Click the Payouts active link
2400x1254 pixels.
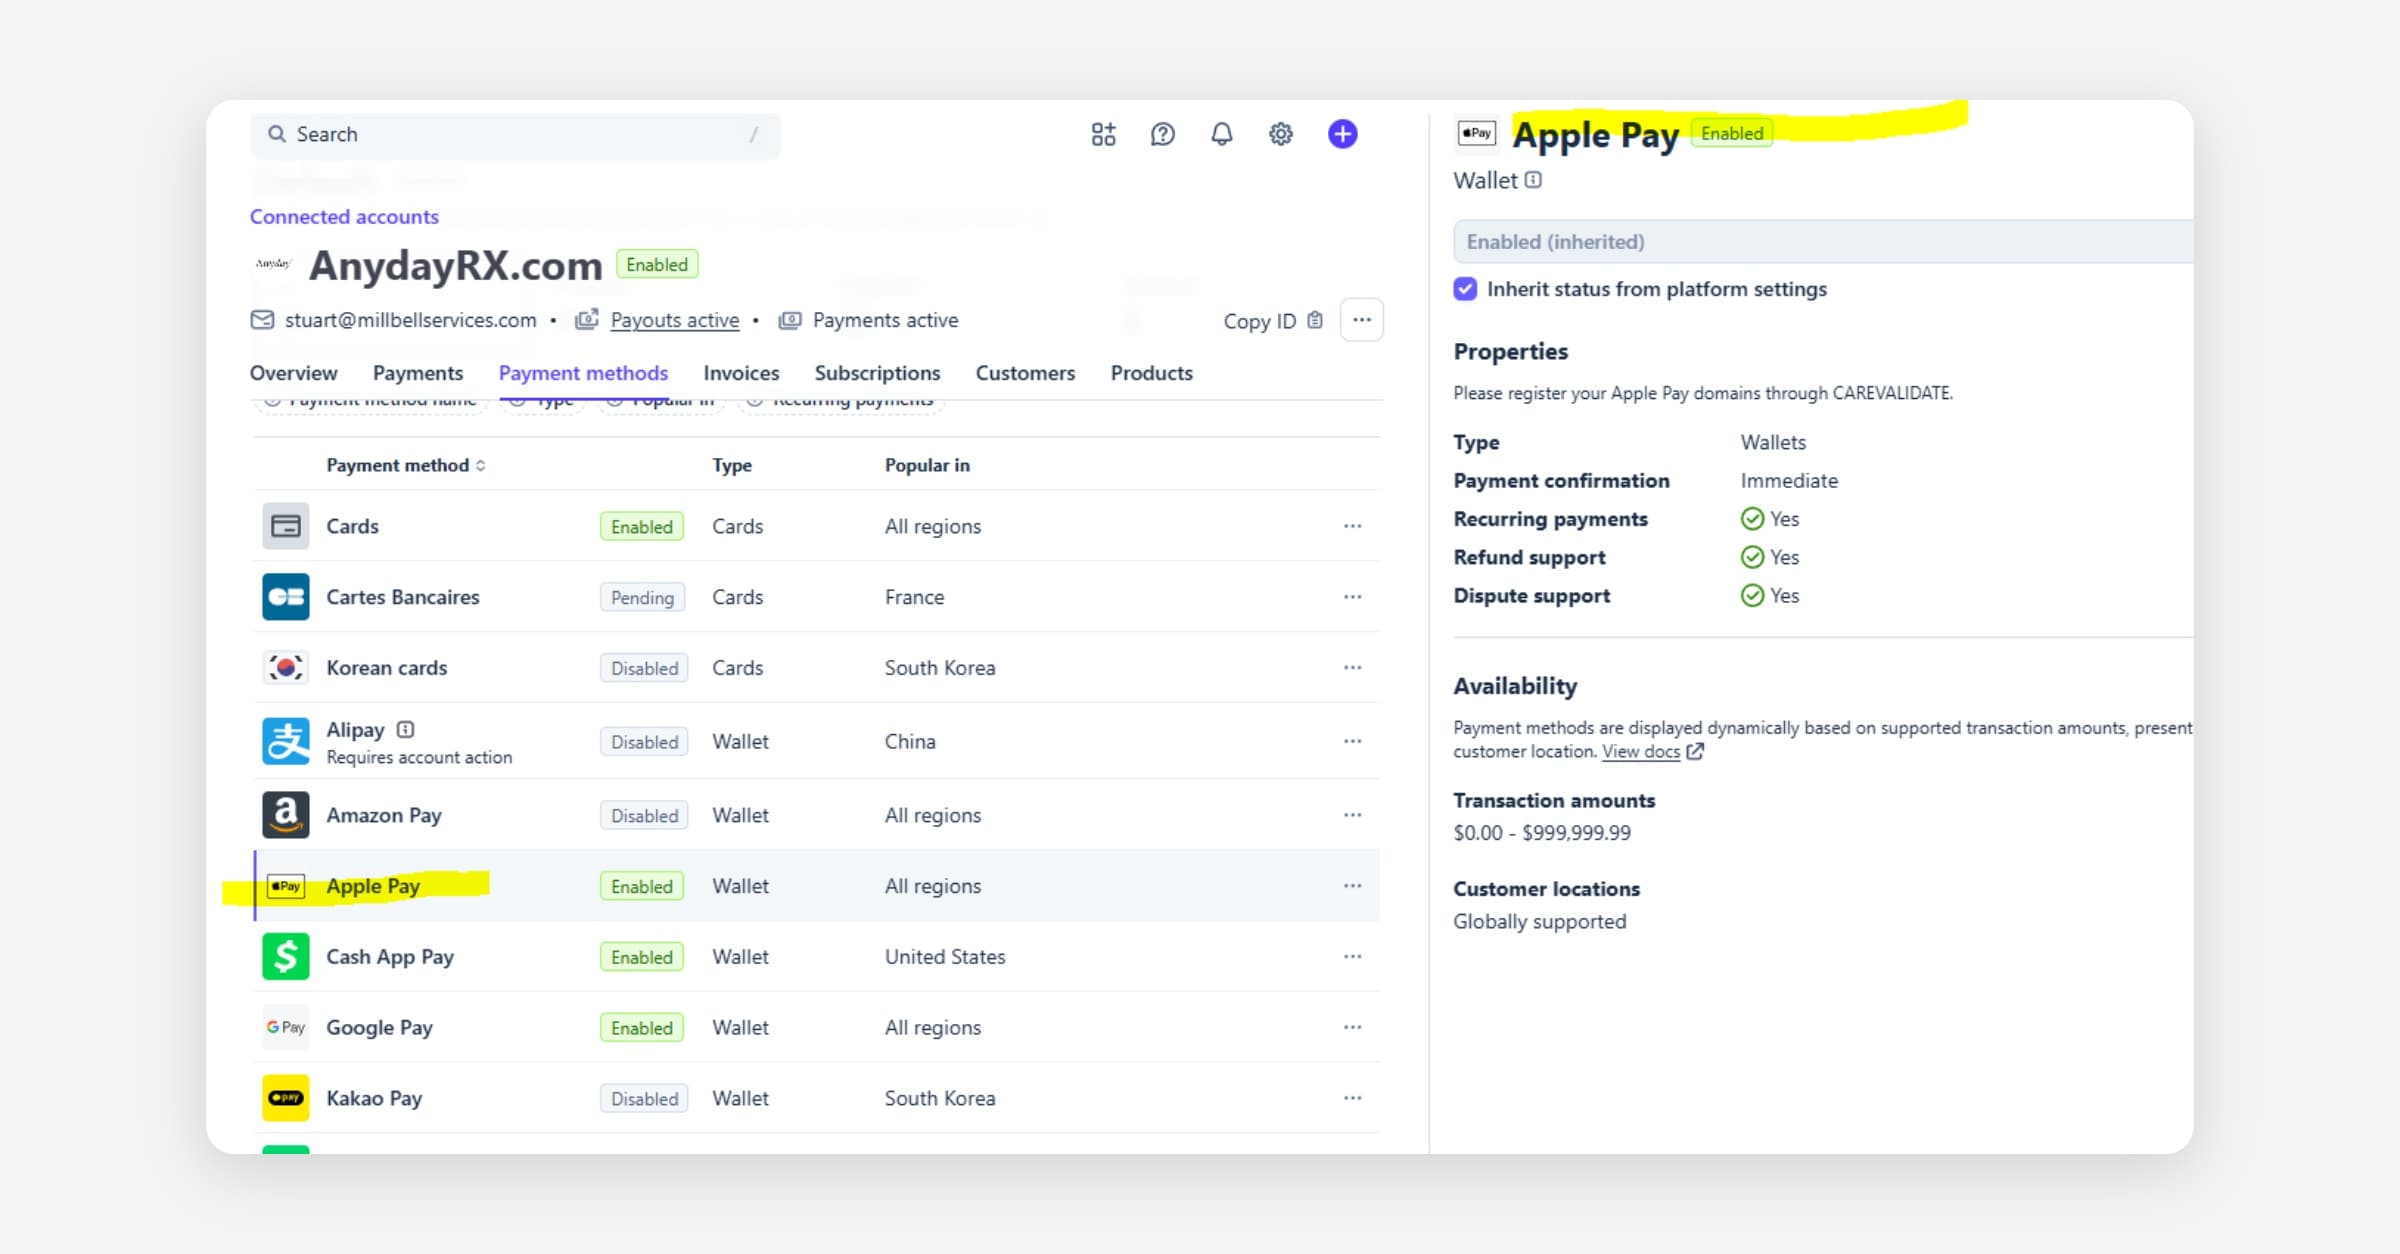click(675, 320)
